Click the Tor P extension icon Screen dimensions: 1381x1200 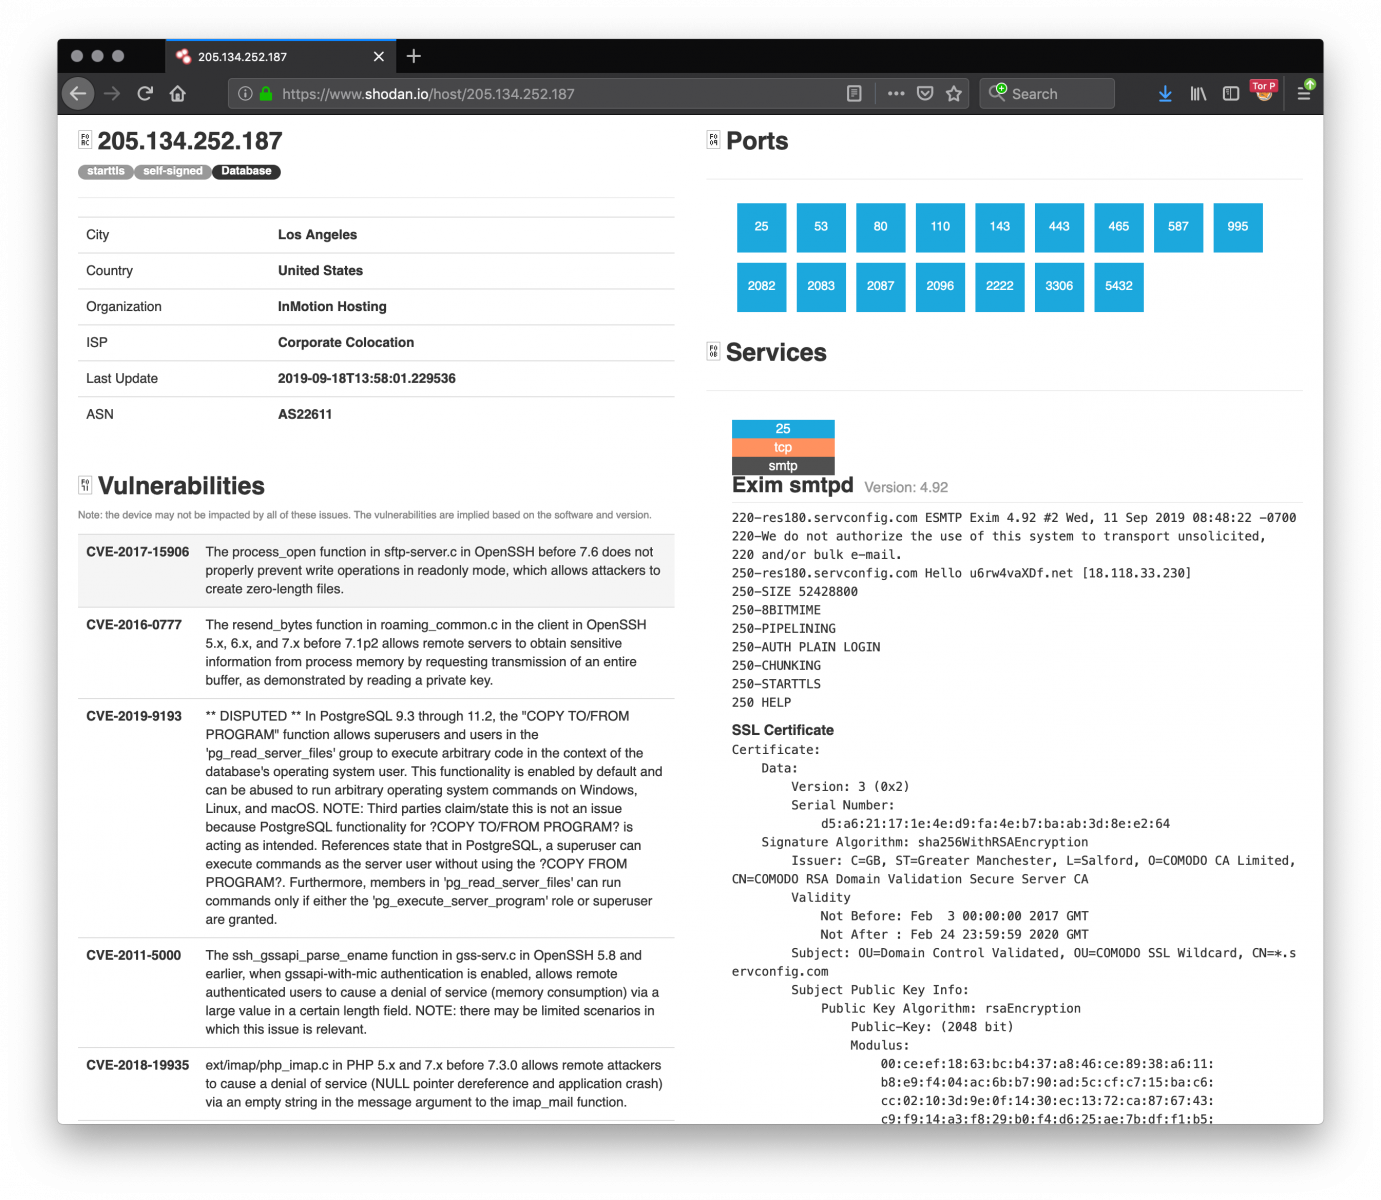click(x=1264, y=92)
